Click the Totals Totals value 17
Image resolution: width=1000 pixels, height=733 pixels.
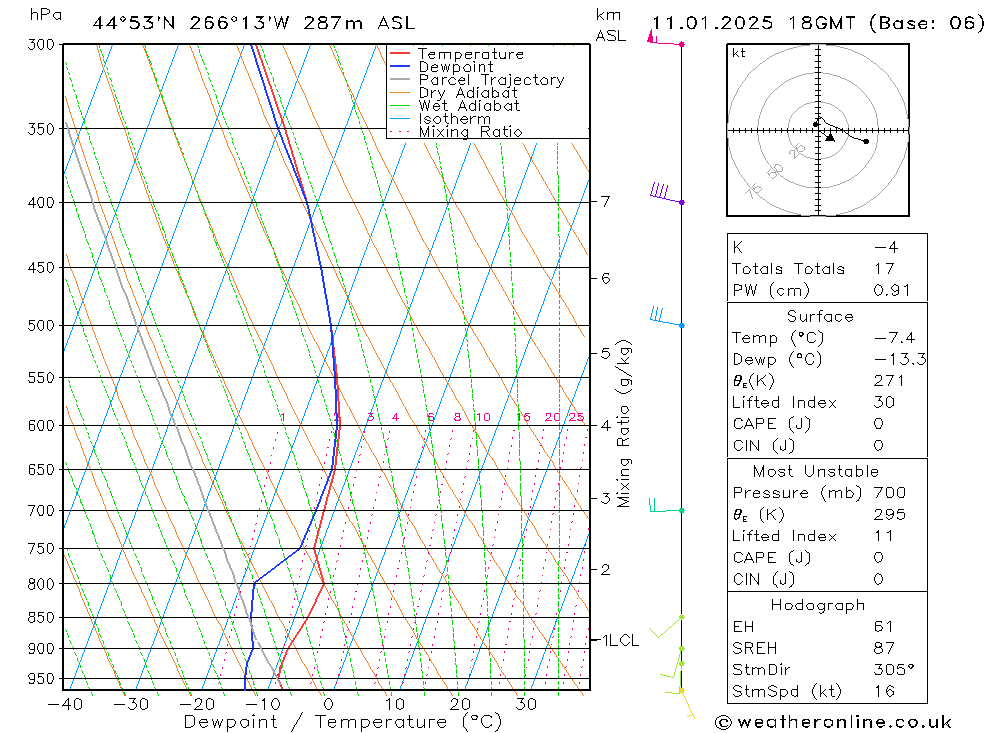pyautogui.click(x=885, y=269)
